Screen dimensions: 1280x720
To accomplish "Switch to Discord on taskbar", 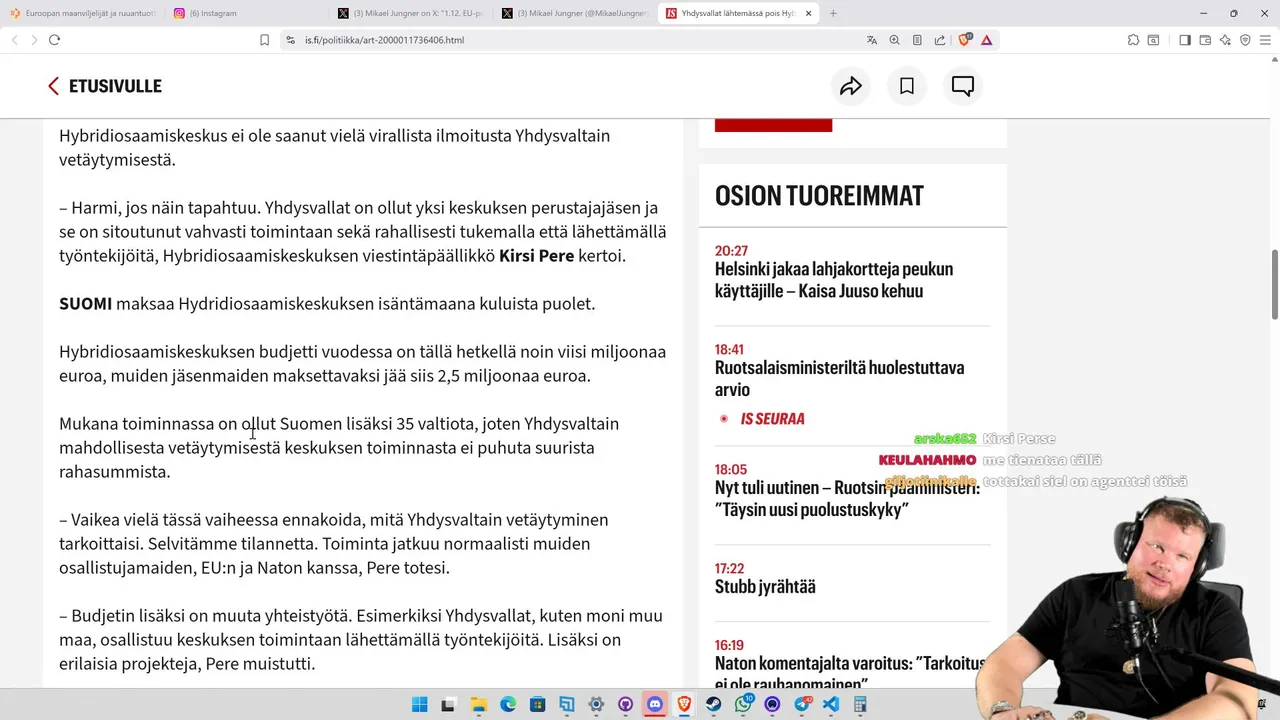I will click(x=655, y=704).
